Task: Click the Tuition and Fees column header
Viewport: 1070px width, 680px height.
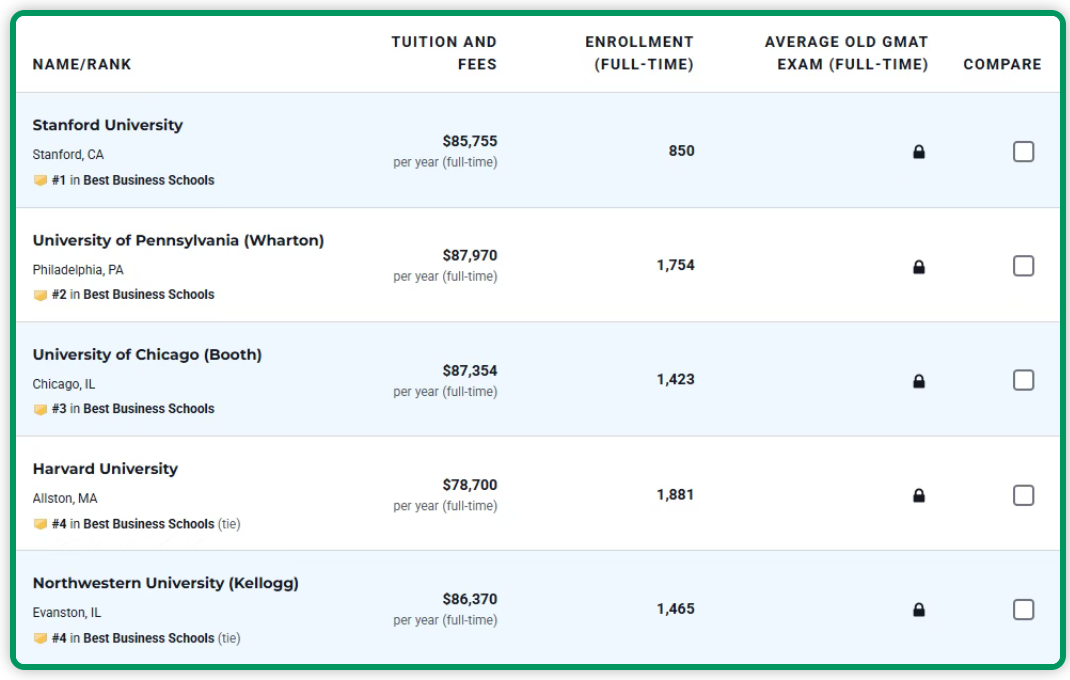Action: pos(444,53)
